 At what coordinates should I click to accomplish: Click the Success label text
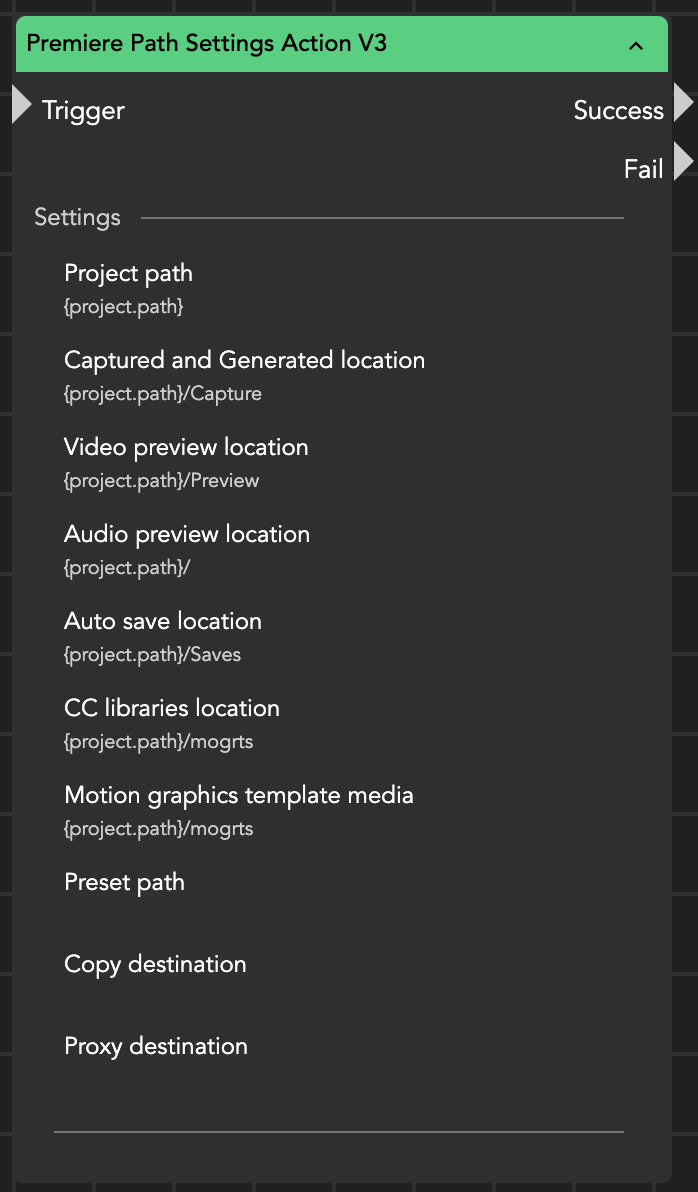(618, 110)
